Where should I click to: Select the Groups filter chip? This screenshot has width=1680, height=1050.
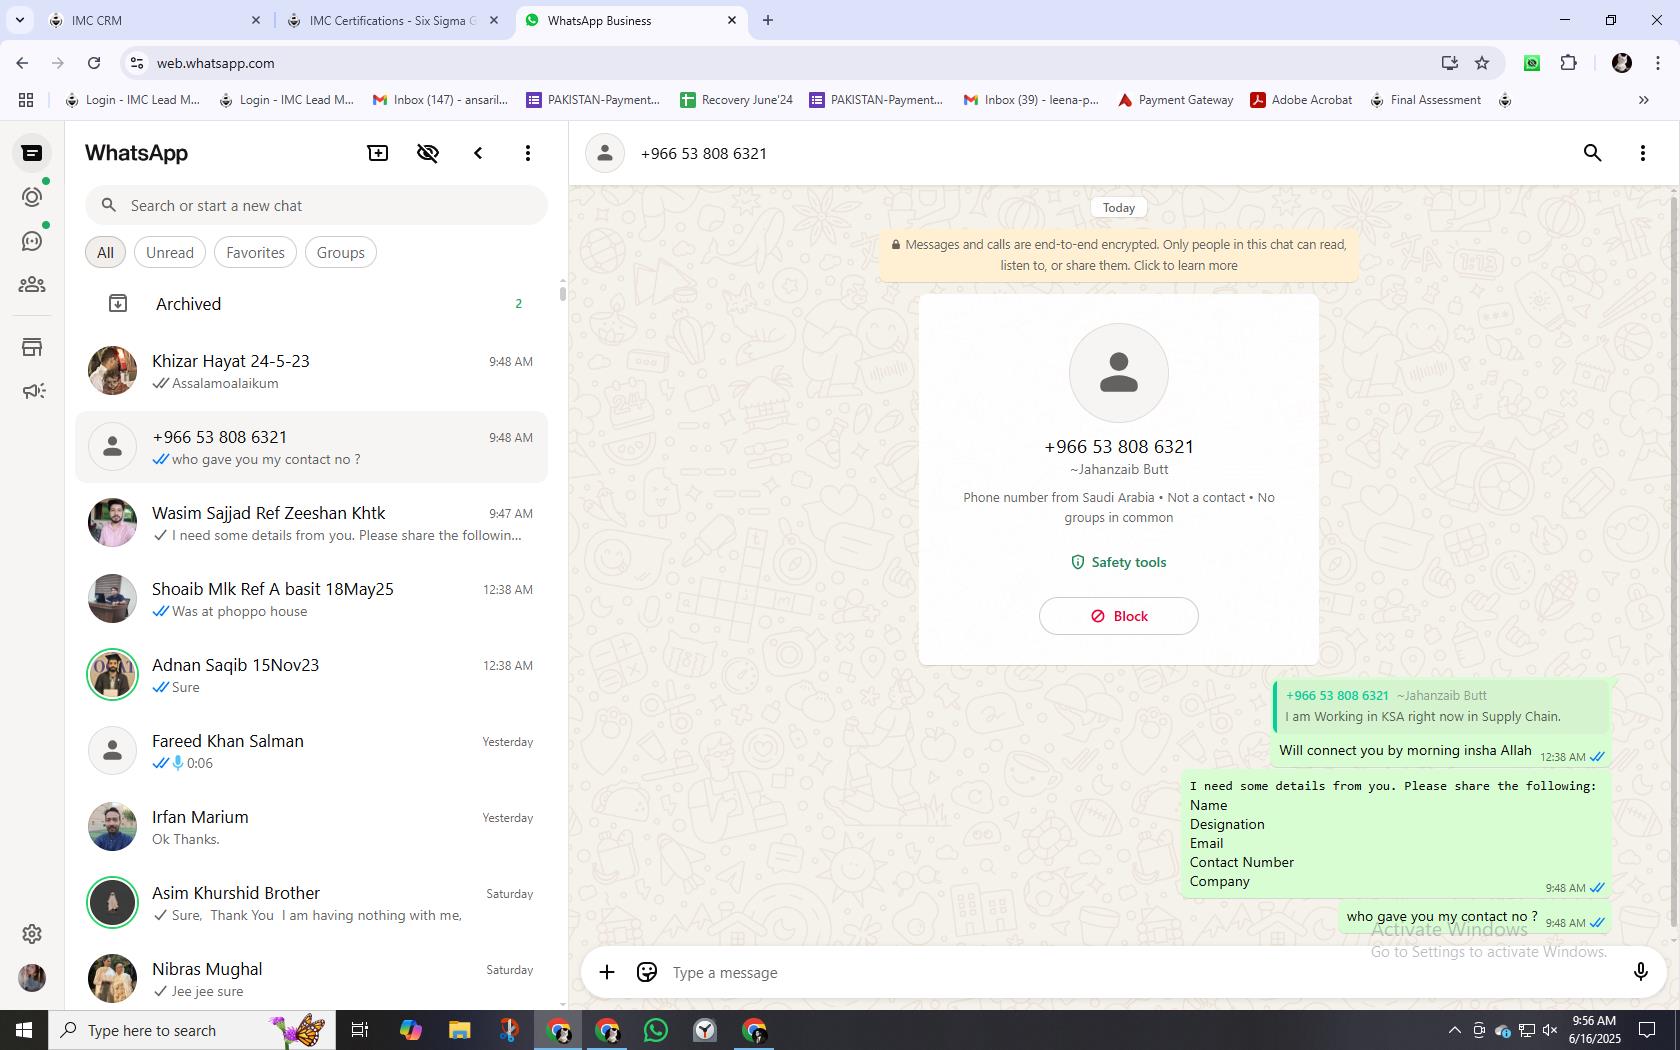(x=341, y=252)
